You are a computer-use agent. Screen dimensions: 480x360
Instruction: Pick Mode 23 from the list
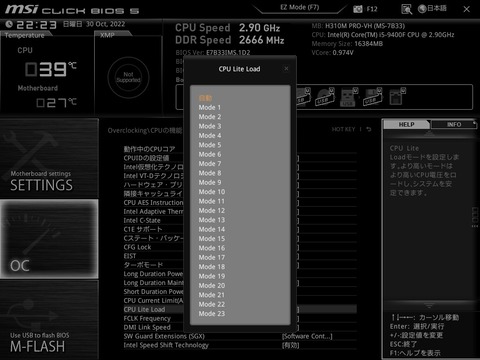pyautogui.click(x=212, y=314)
